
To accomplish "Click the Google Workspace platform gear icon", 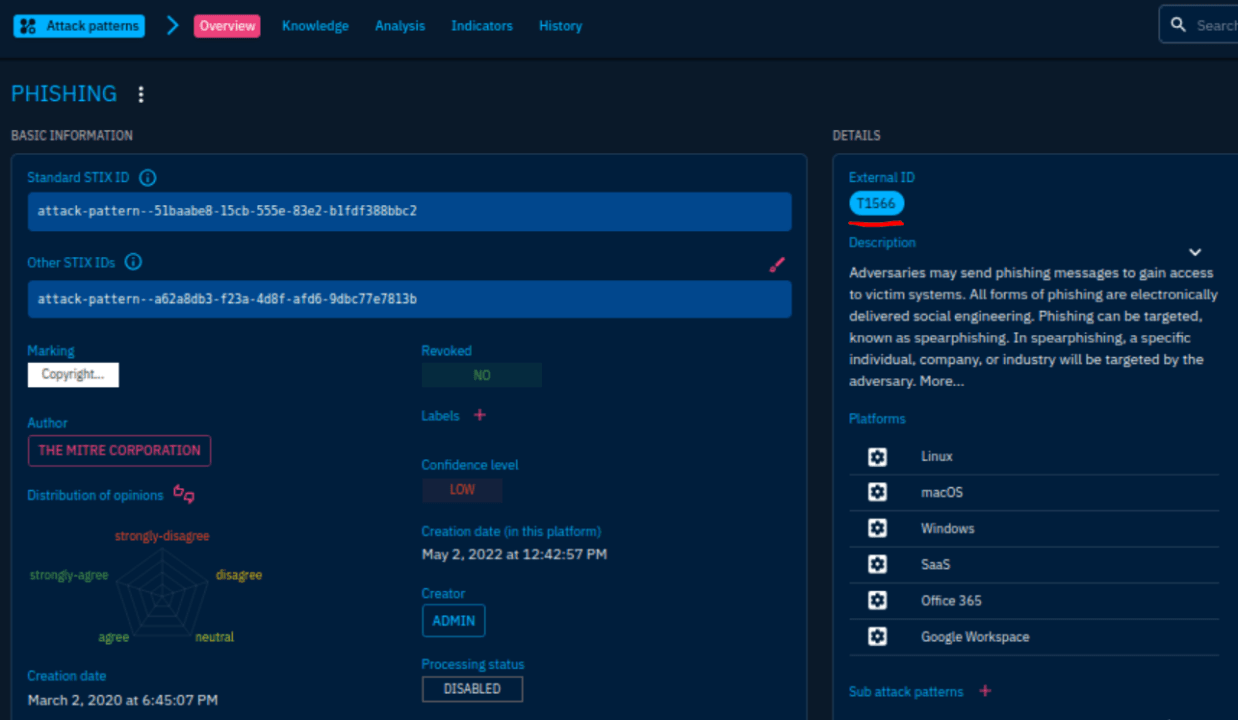I will (877, 636).
